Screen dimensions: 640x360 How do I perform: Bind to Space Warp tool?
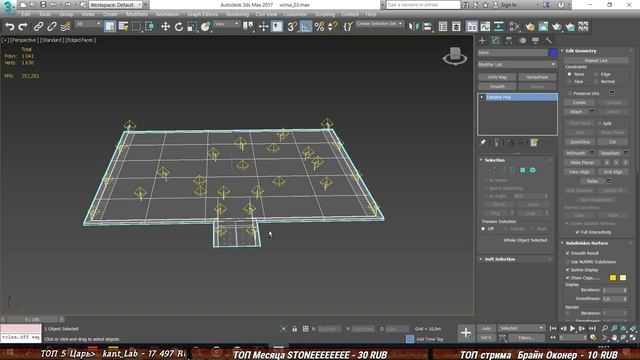click(65, 27)
